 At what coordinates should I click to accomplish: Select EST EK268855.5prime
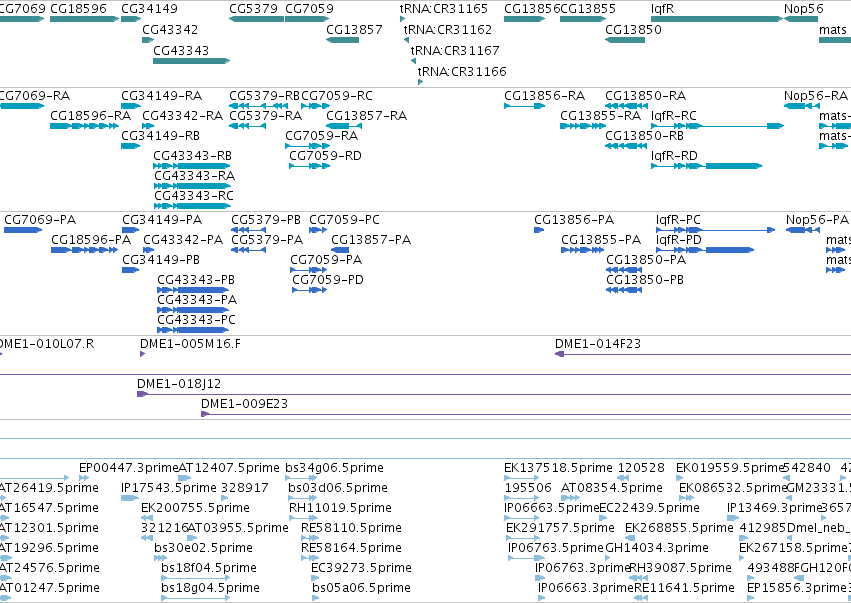click(x=679, y=528)
